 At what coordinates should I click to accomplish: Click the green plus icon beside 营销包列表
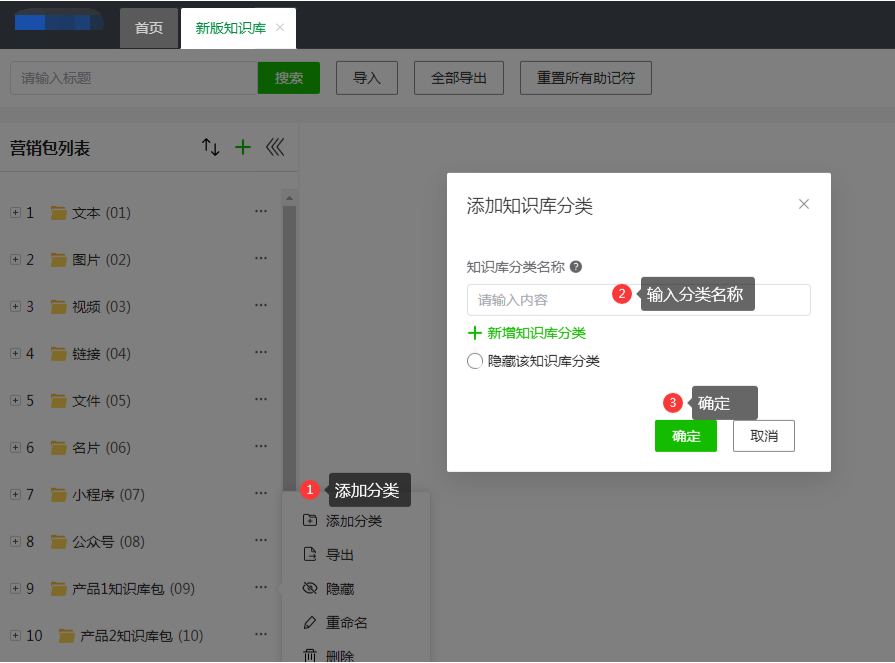click(242, 147)
